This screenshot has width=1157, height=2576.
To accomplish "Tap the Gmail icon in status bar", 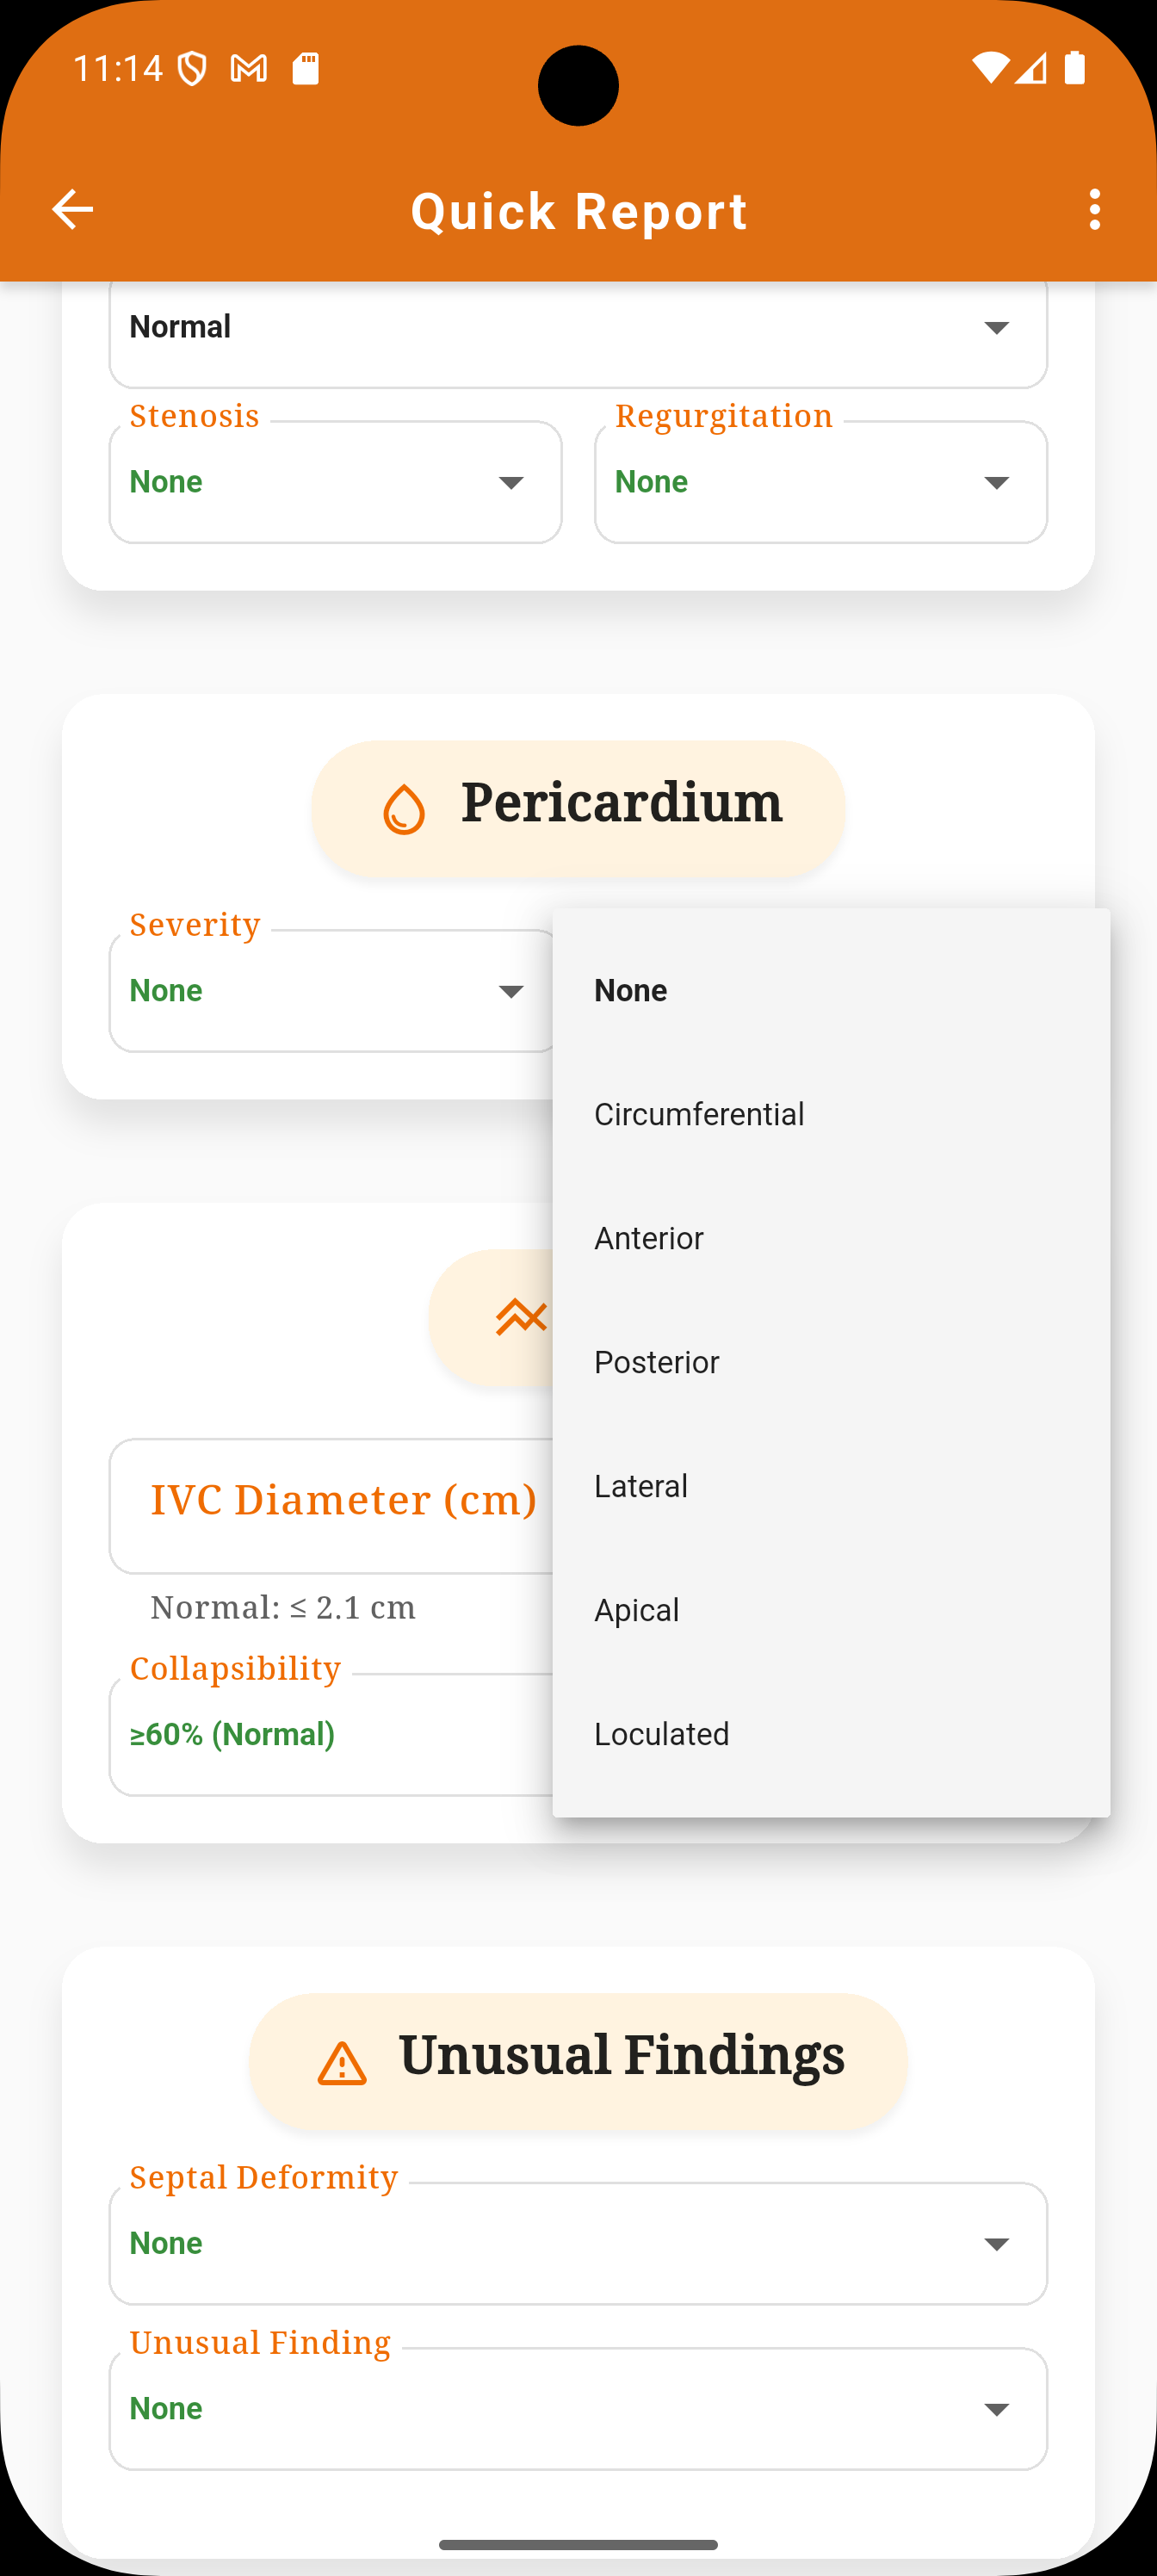I will tap(249, 69).
